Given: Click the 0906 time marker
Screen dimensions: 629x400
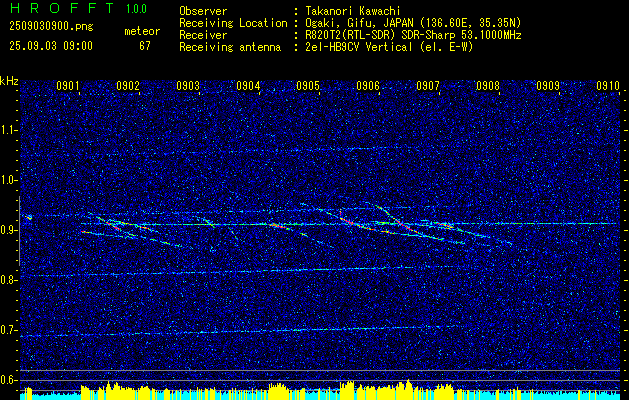Looking at the screenshot, I should (x=368, y=86).
